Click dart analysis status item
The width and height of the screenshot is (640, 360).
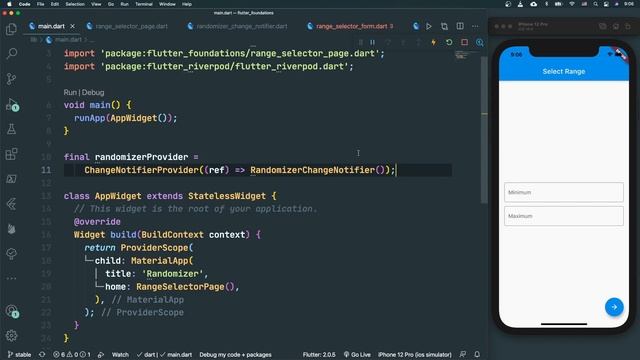(146, 355)
